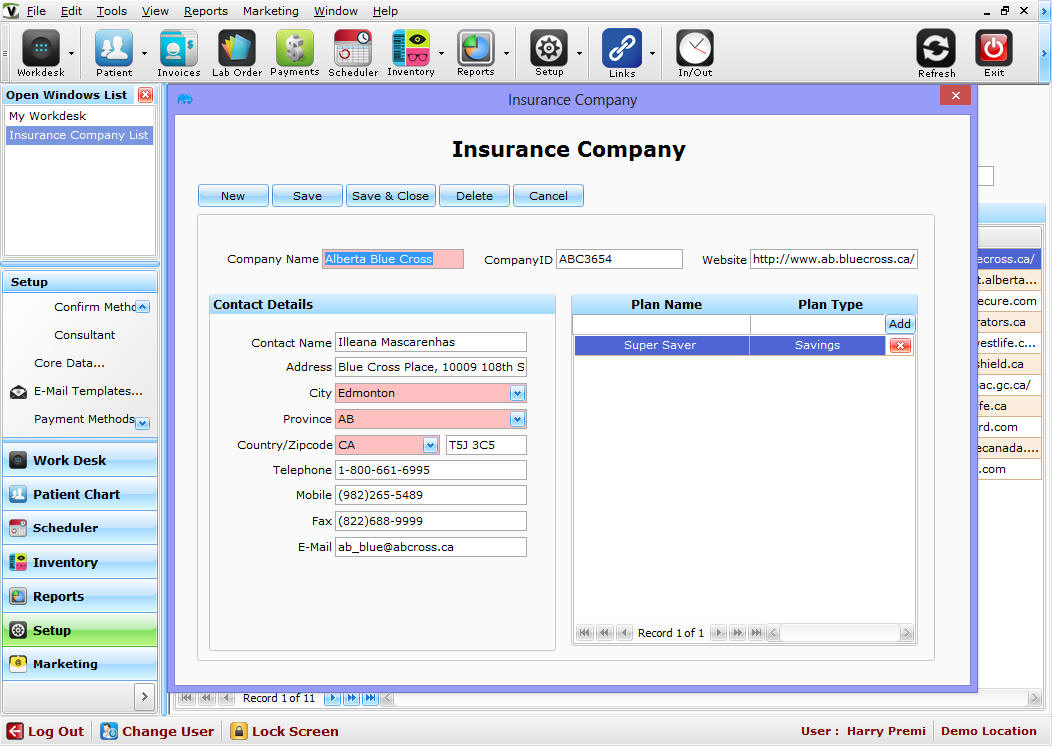The height and width of the screenshot is (746, 1052).
Task: Expand the Links toolbar dropdown arrow
Action: pyautogui.click(x=652, y=53)
